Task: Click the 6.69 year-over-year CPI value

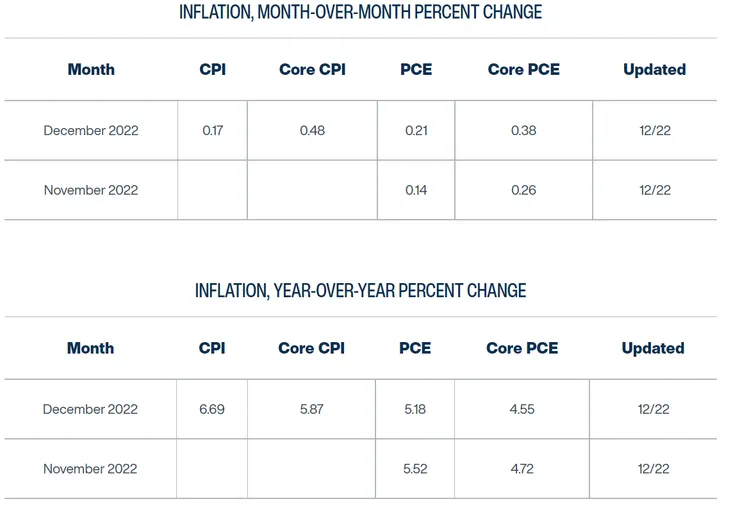Action: click(211, 409)
